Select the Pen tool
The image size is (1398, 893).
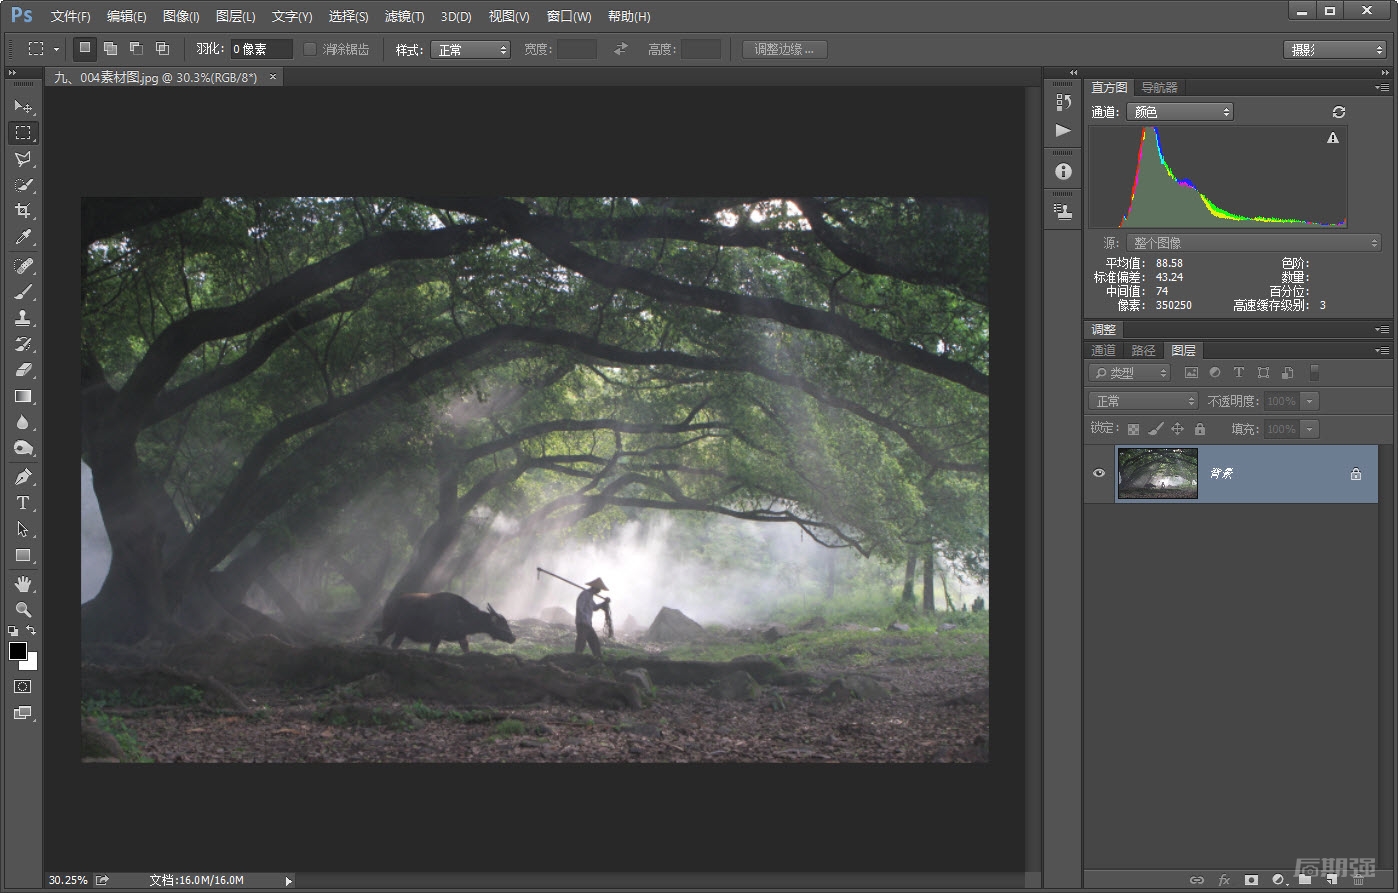[22, 476]
